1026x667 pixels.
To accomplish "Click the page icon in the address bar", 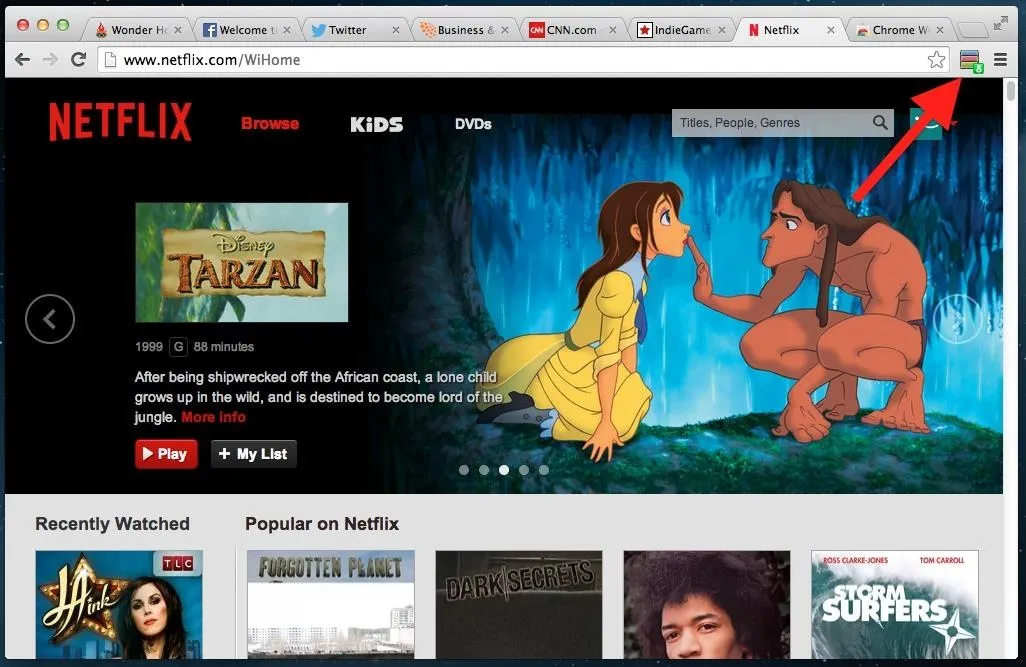I will point(111,60).
